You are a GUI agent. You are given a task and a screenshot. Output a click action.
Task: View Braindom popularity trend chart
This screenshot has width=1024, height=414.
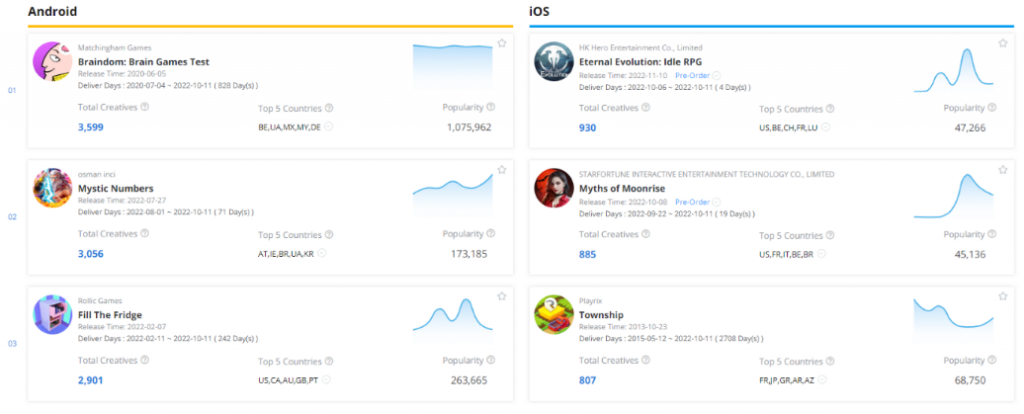coord(453,69)
